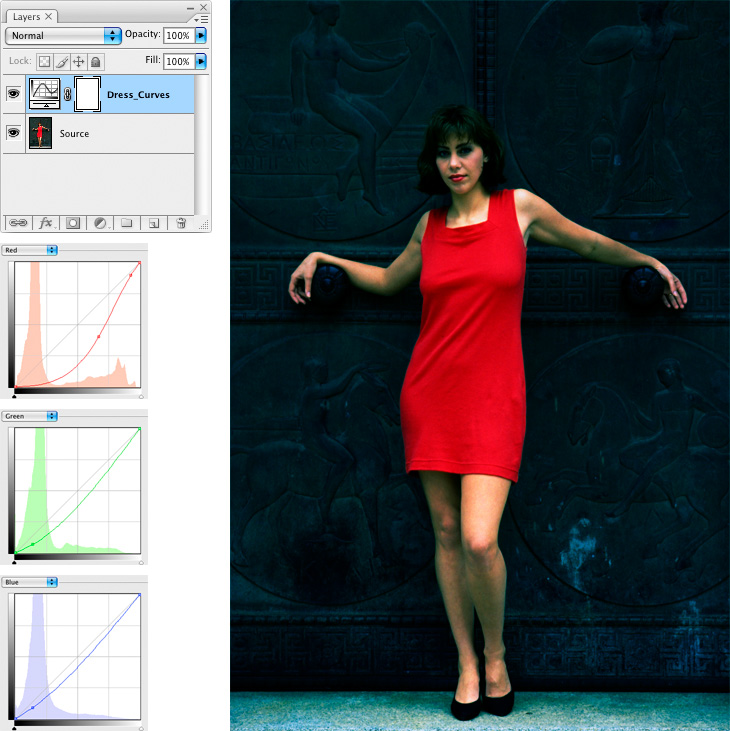Click the link layers icon
Viewport: 730px width, 731px height.
[x=19, y=223]
